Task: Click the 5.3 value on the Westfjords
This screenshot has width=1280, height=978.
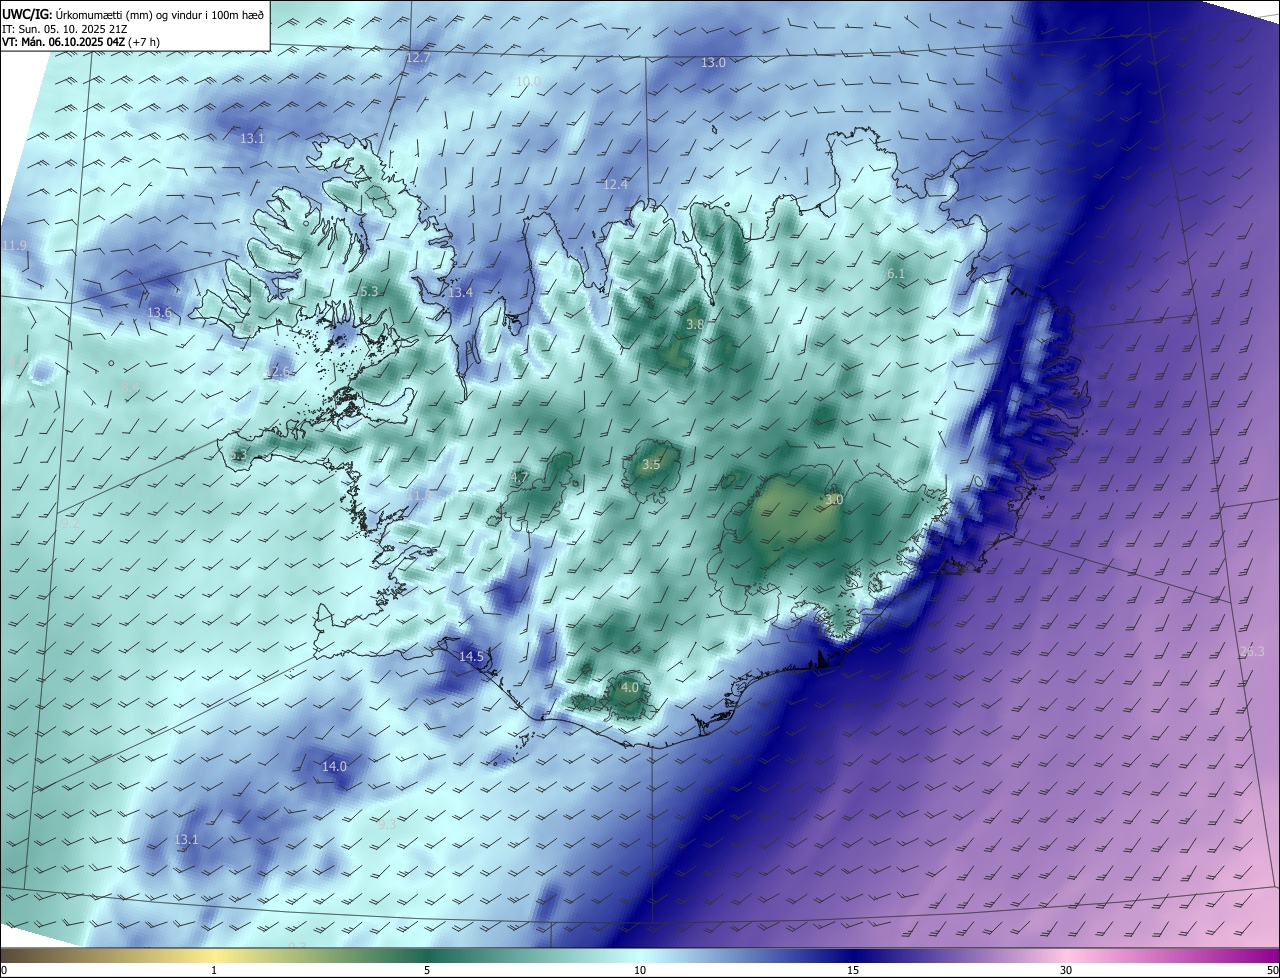Action: coord(368,291)
